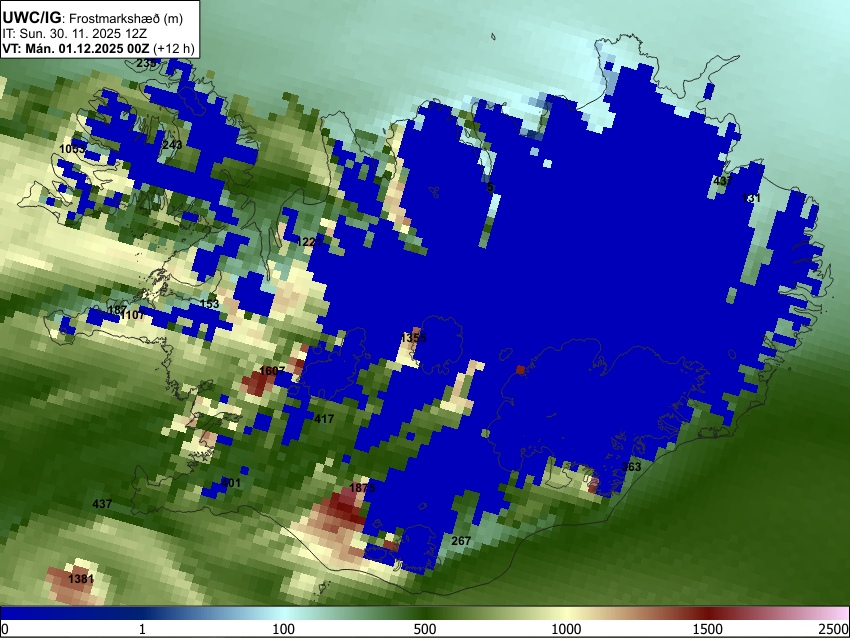850x638 pixels.
Task: Click the 1107 value on the map
Action: click(x=133, y=315)
